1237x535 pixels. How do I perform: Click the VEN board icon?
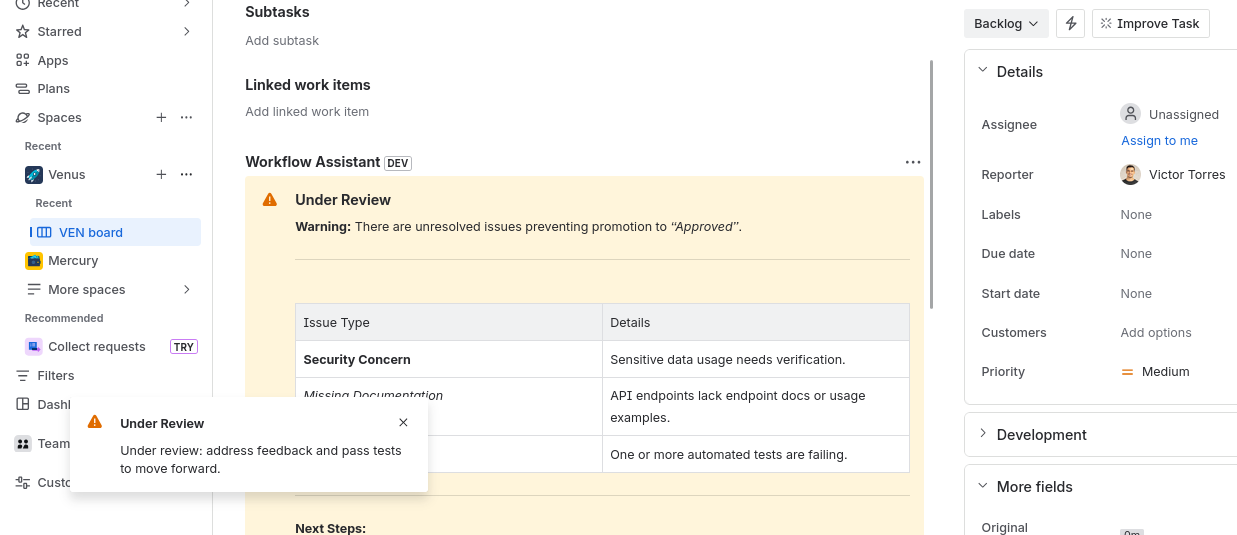(44, 233)
